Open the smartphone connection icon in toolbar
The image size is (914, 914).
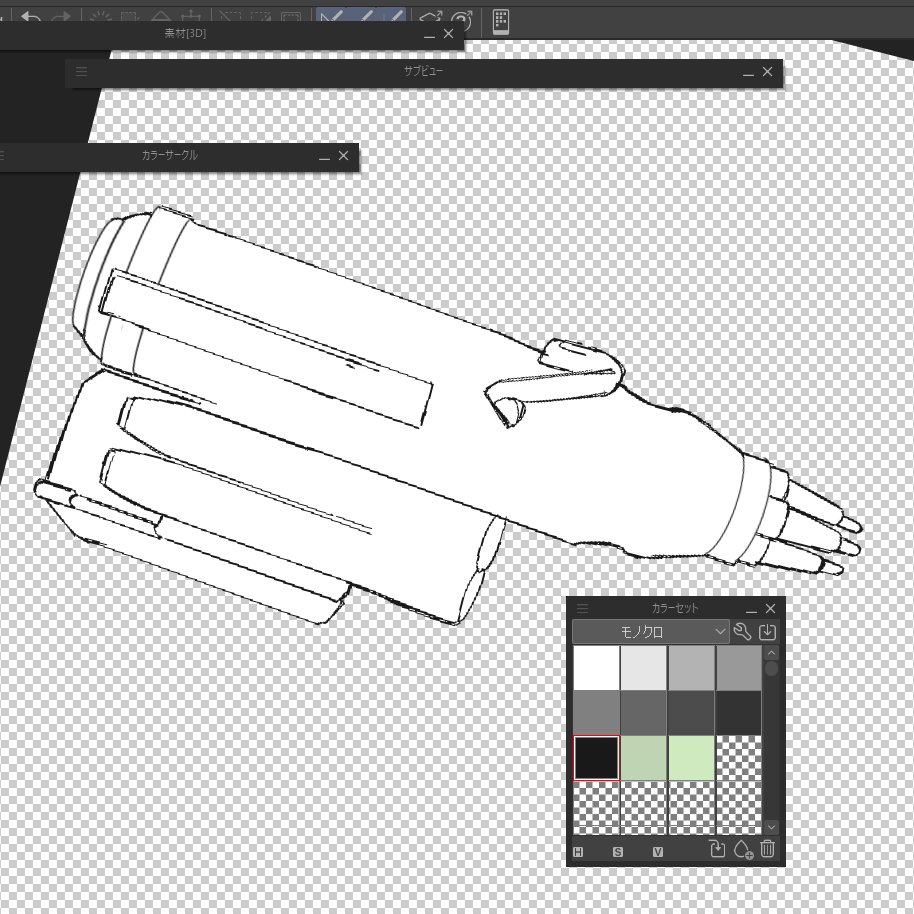501,22
